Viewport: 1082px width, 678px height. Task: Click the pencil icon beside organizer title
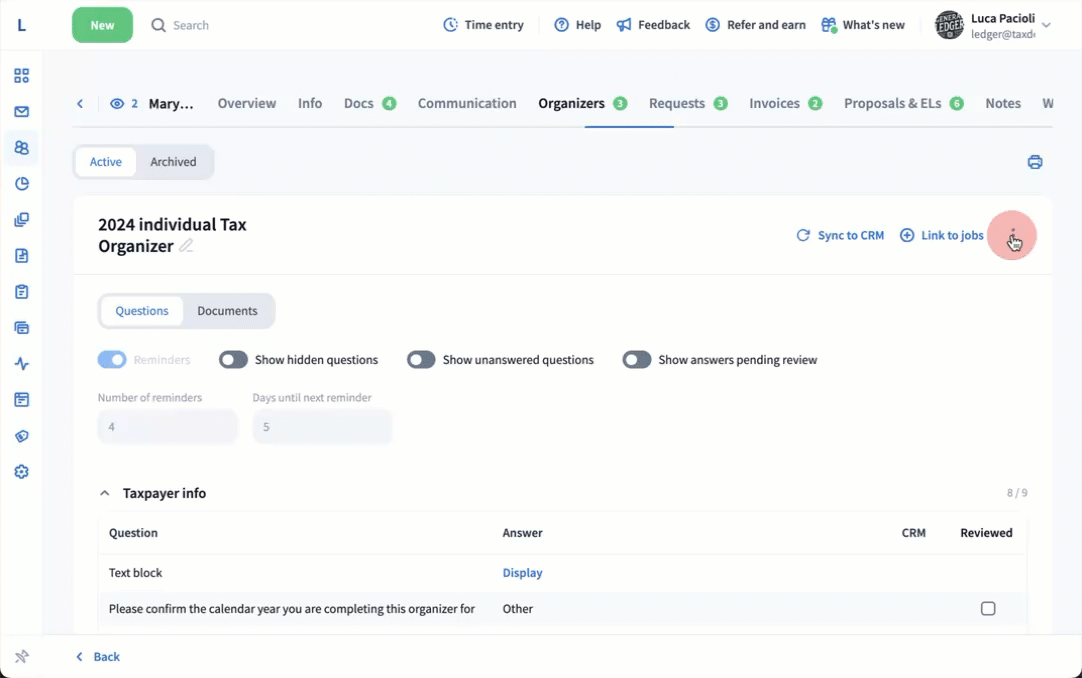(x=186, y=246)
